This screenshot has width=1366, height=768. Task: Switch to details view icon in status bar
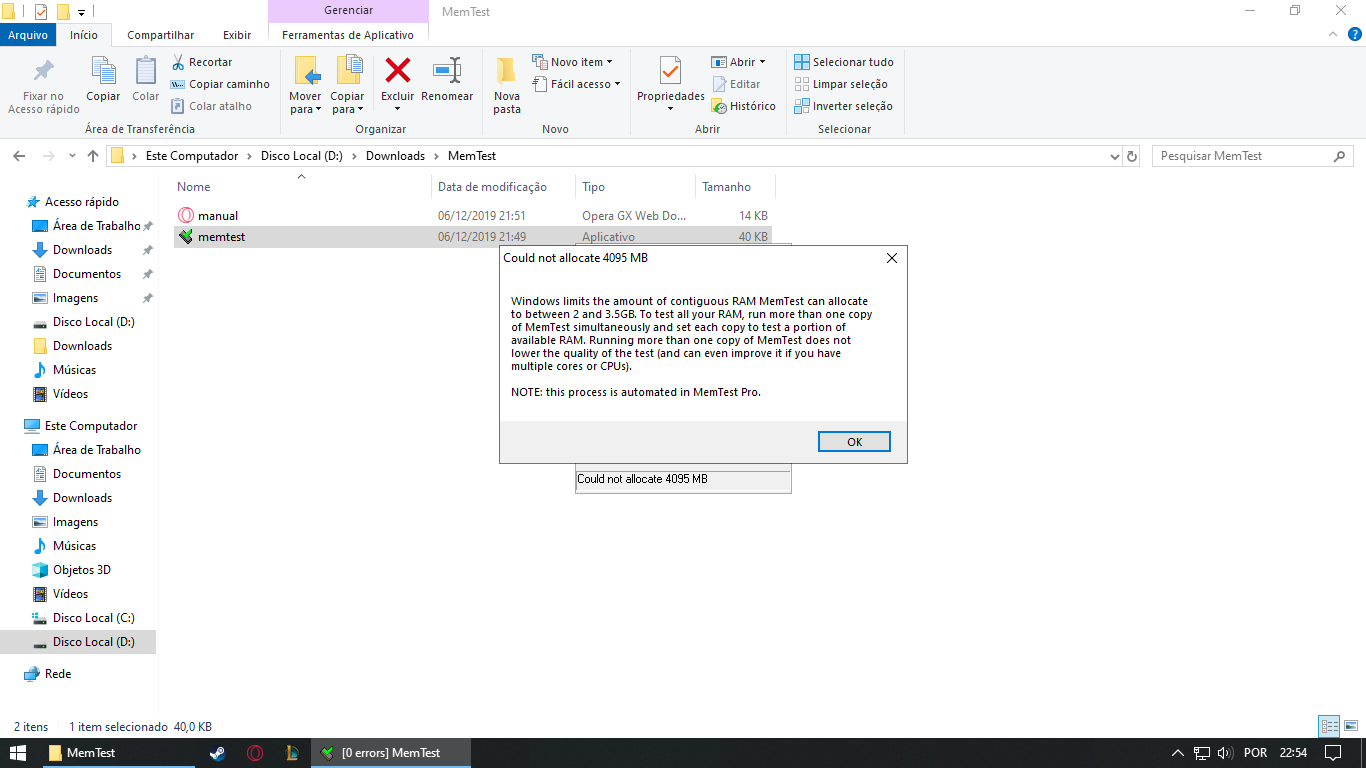1329,727
